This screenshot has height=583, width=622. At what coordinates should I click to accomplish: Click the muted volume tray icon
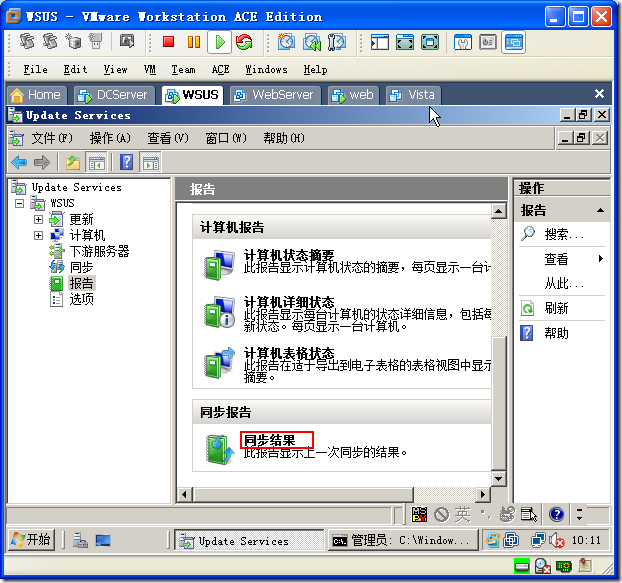click(557, 540)
